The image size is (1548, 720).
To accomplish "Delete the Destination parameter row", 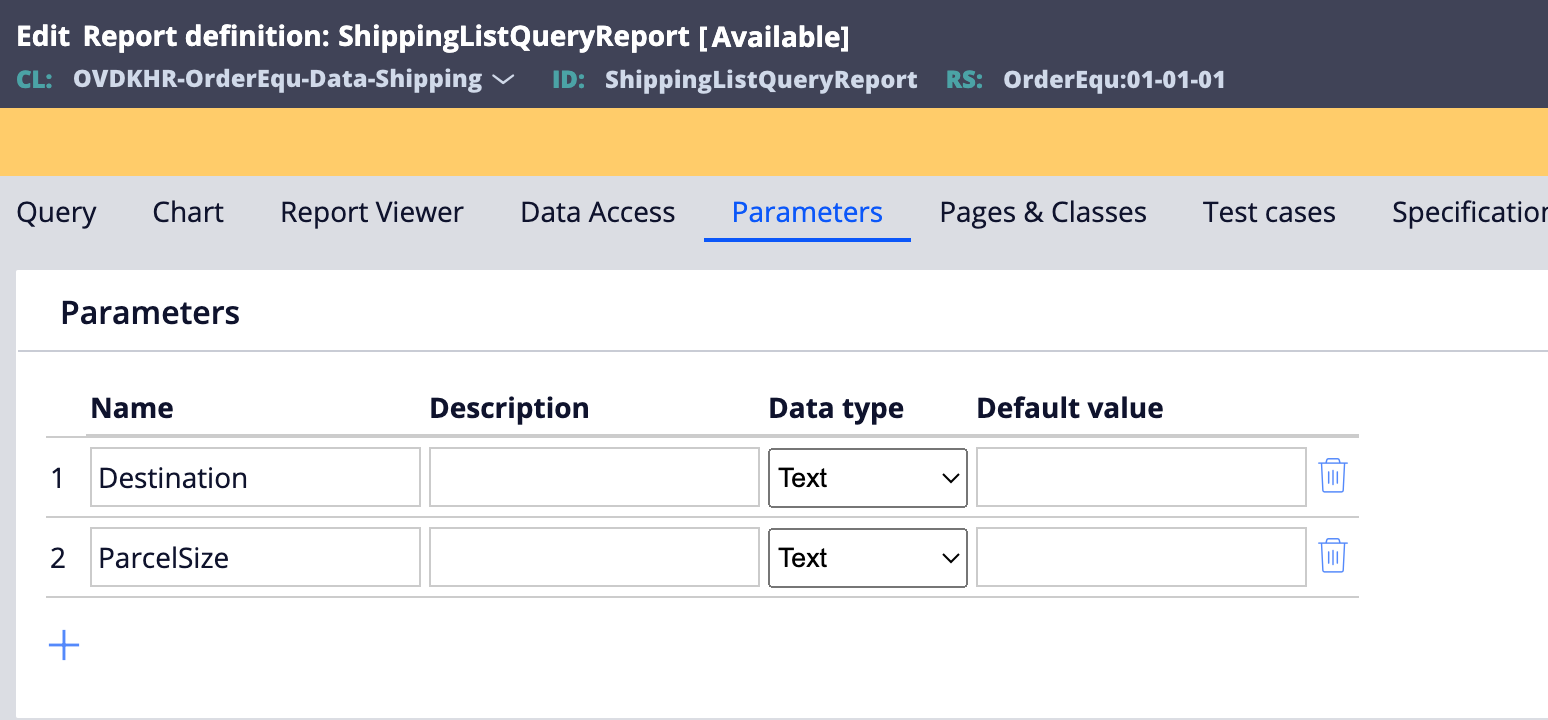I will (1332, 477).
